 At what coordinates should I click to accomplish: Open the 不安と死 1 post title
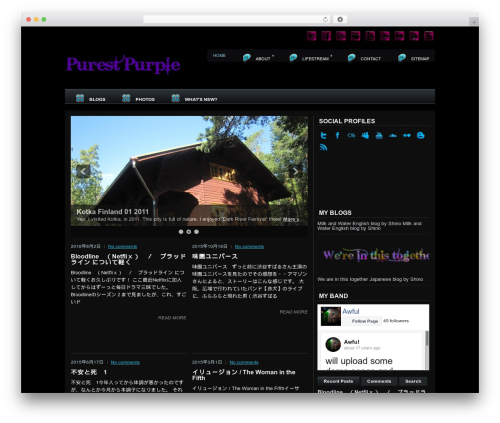tap(89, 372)
